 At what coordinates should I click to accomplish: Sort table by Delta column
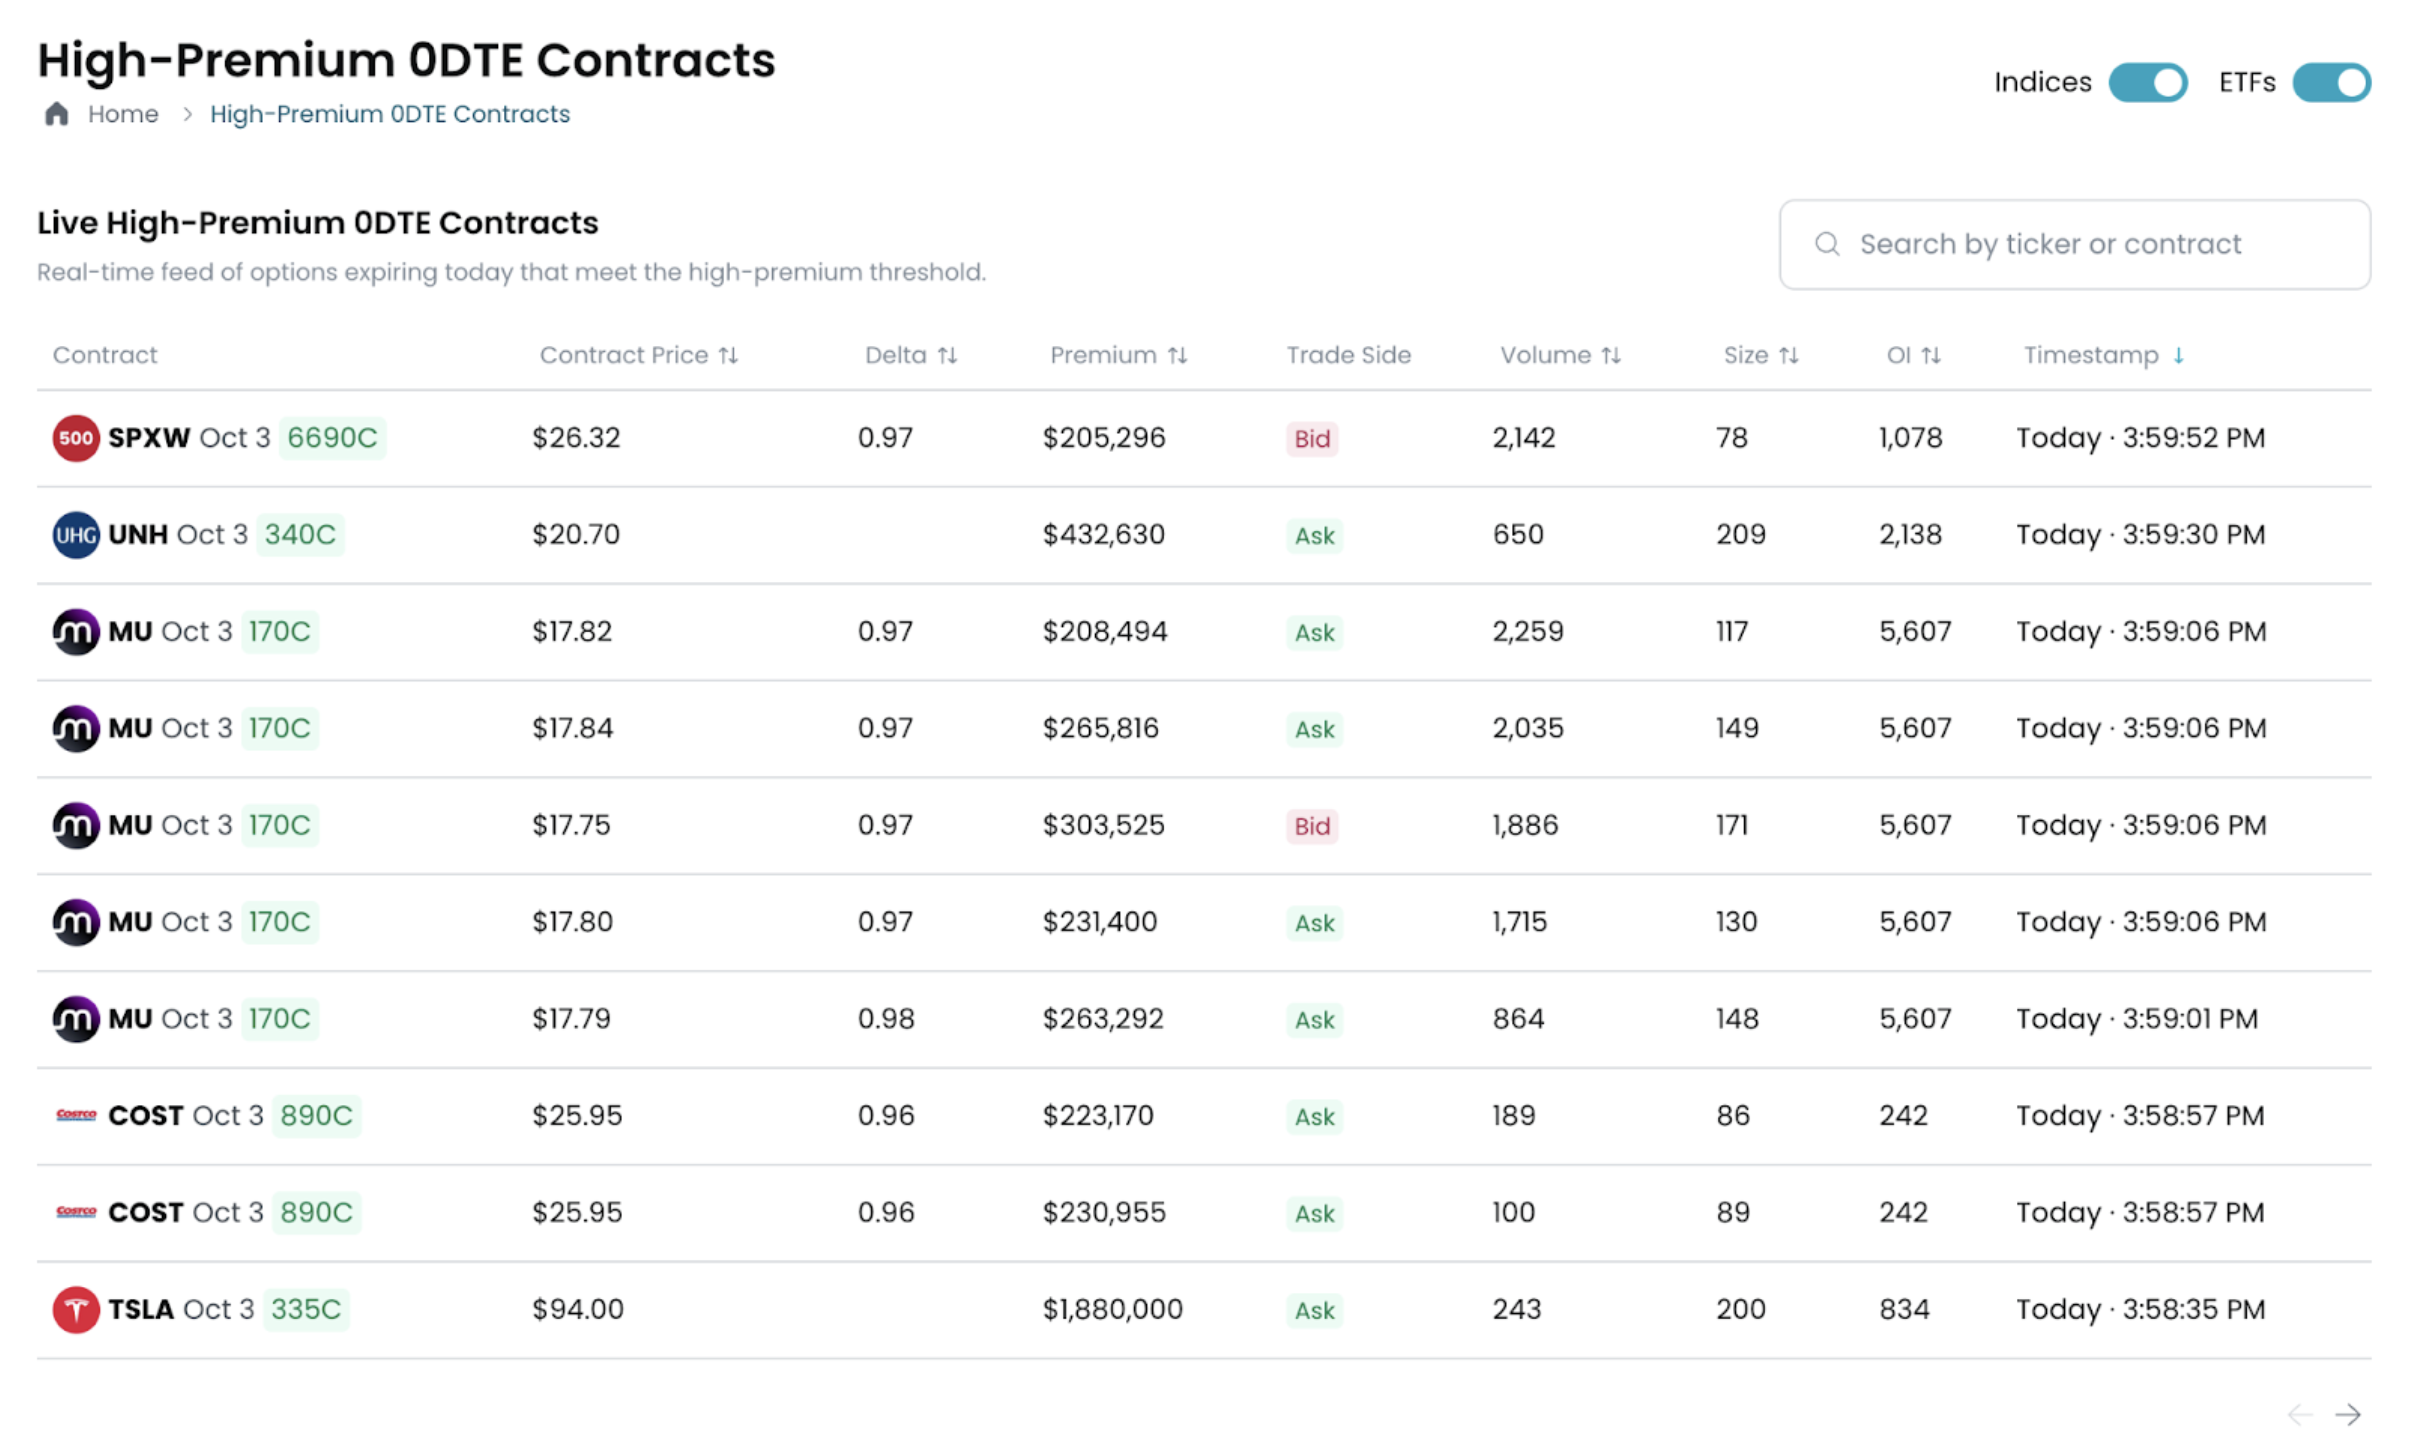(x=910, y=355)
